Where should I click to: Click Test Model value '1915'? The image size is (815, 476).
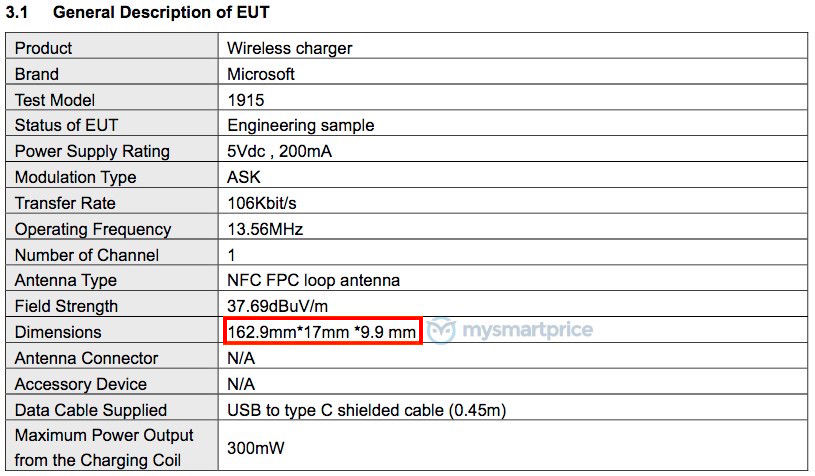pos(246,100)
